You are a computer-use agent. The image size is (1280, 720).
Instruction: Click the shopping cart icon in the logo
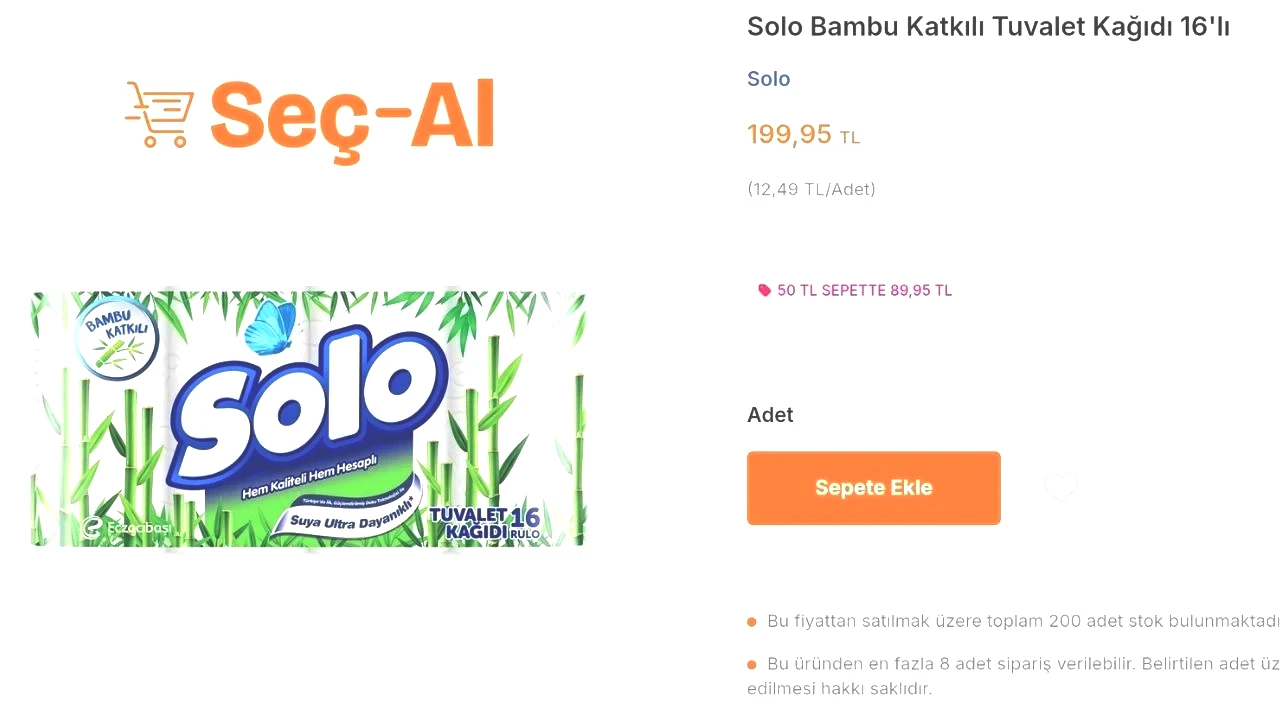160,114
